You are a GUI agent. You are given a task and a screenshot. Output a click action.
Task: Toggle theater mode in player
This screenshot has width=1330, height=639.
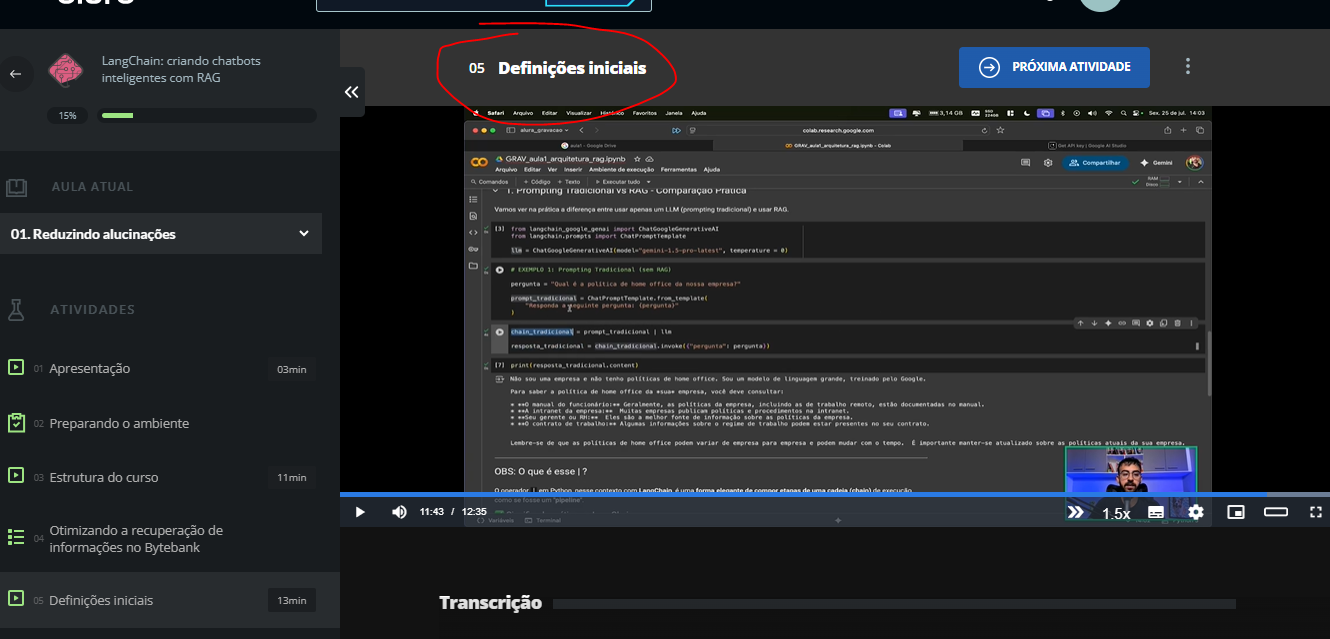(x=1276, y=512)
